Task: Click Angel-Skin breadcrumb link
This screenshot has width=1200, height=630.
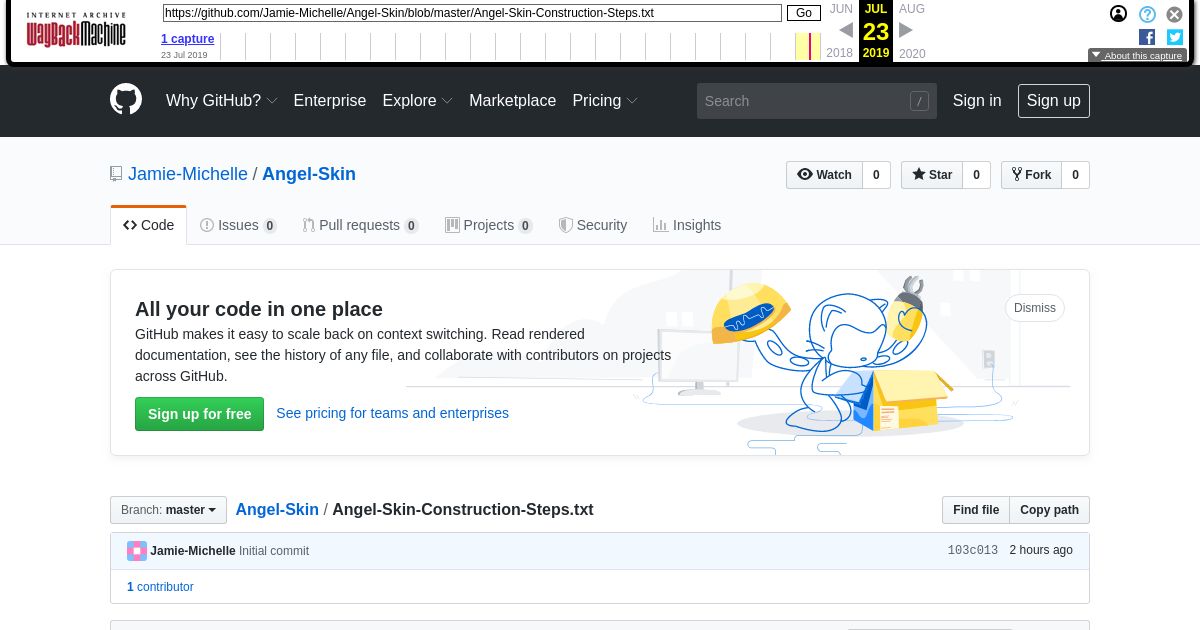Action: tap(277, 510)
